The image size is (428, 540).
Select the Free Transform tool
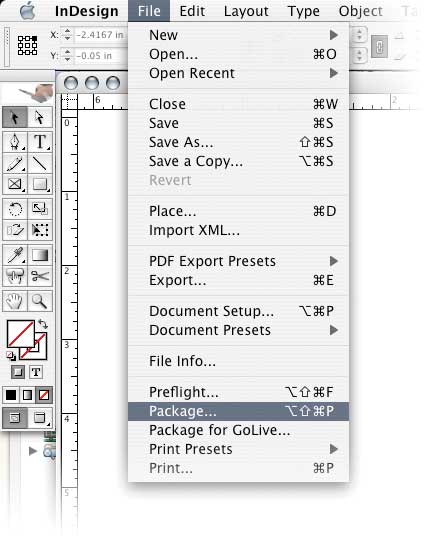(x=40, y=230)
